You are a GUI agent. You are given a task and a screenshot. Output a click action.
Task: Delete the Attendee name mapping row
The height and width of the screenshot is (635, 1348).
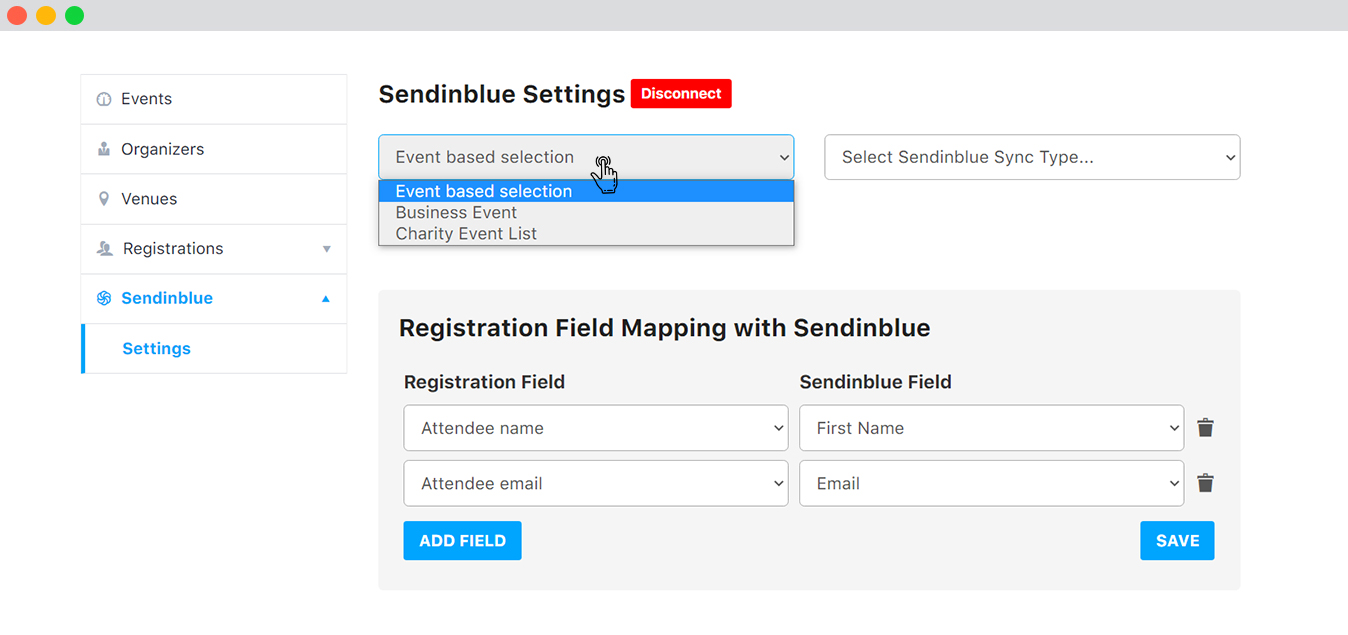pyautogui.click(x=1206, y=428)
